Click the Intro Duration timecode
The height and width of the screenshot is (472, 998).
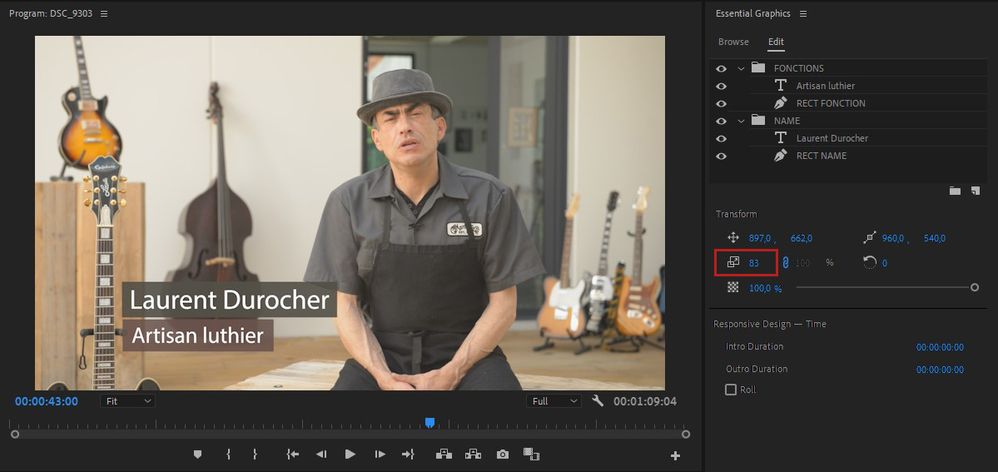(939, 347)
